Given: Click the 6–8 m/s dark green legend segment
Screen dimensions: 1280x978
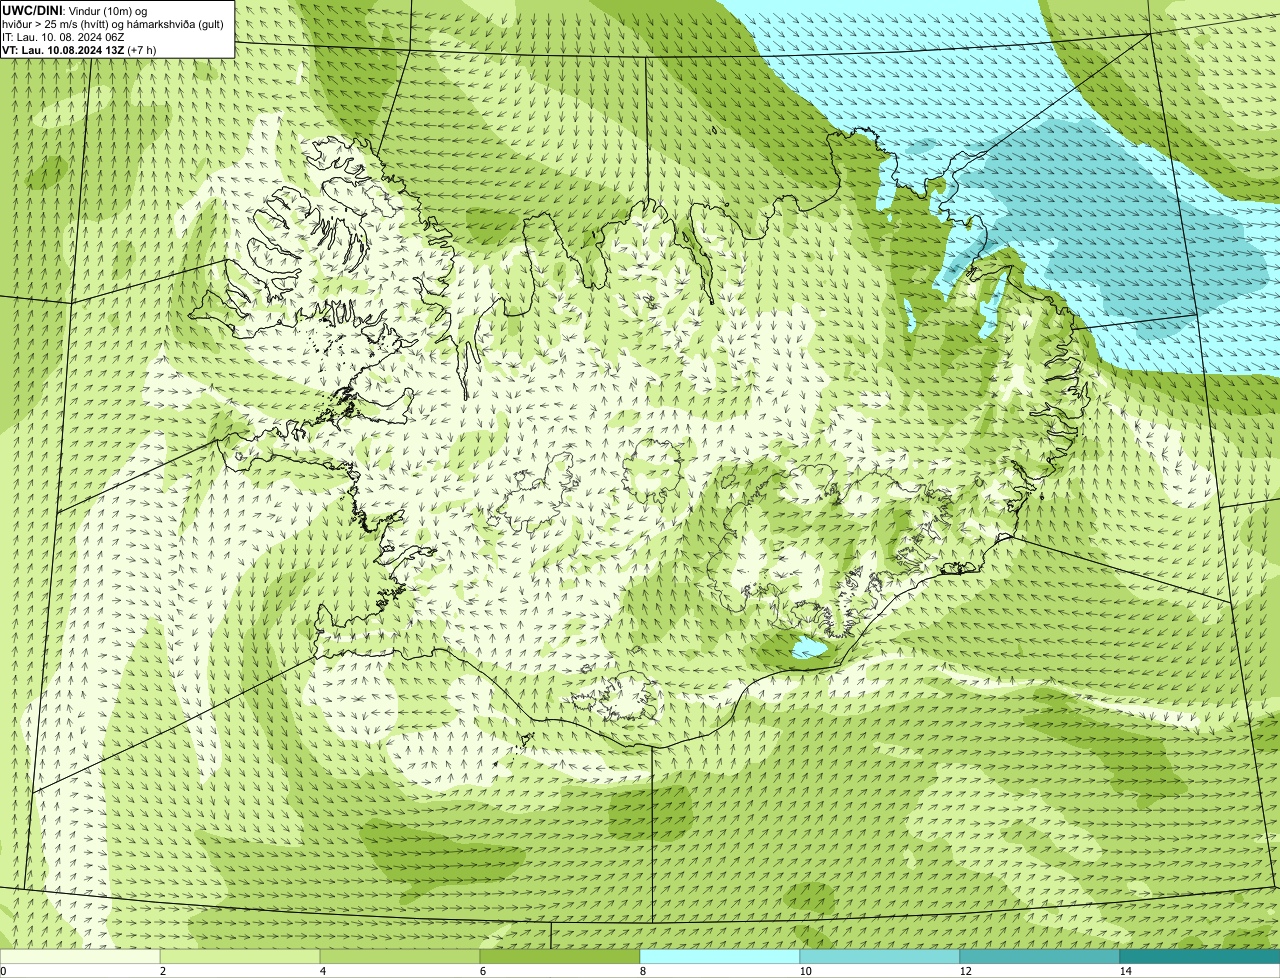Looking at the screenshot, I should [560, 956].
